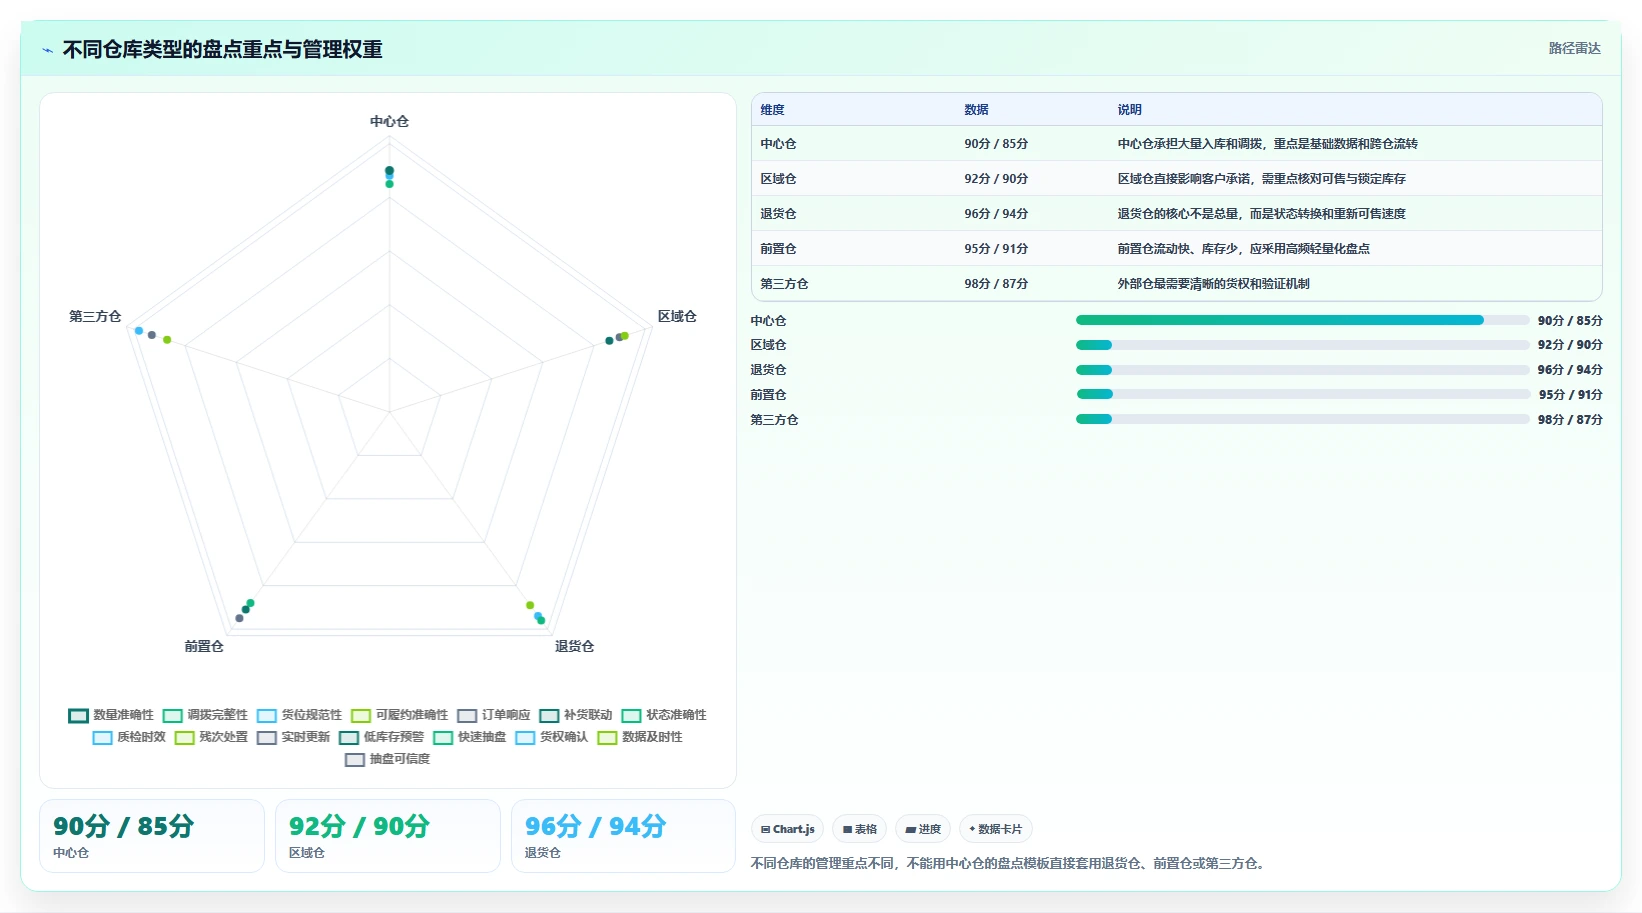Image resolution: width=1642 pixels, height=913 pixels.
Task: Hide the 低库存预警 legend series
Action: click(x=381, y=737)
